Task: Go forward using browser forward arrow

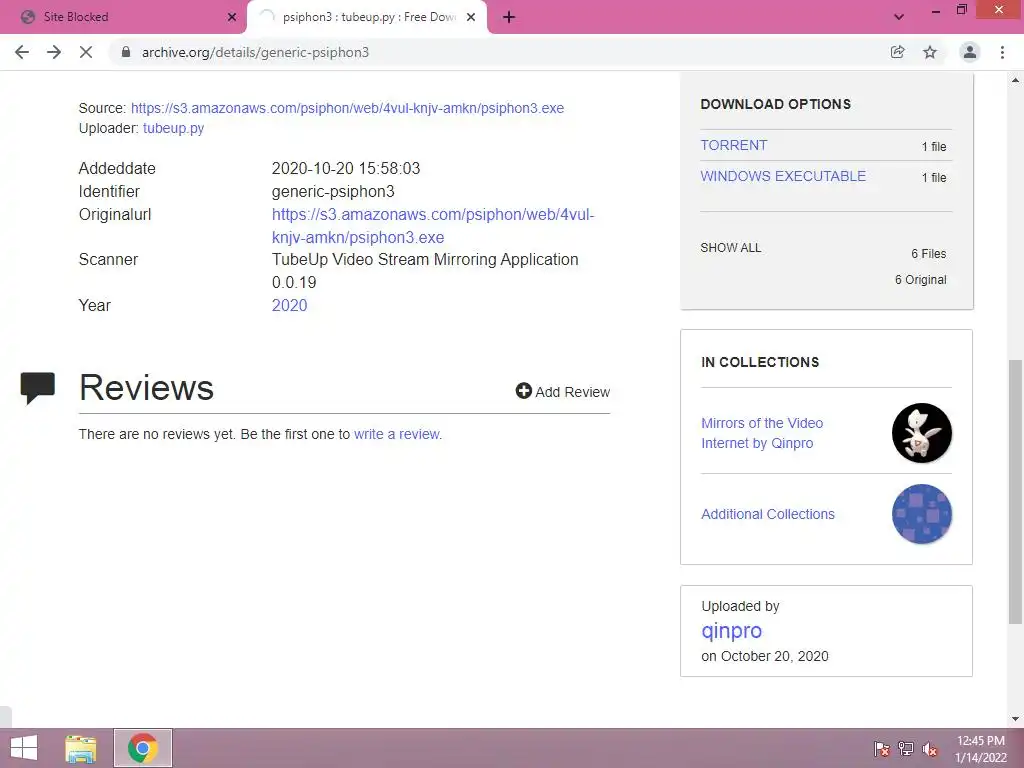Action: [x=54, y=52]
